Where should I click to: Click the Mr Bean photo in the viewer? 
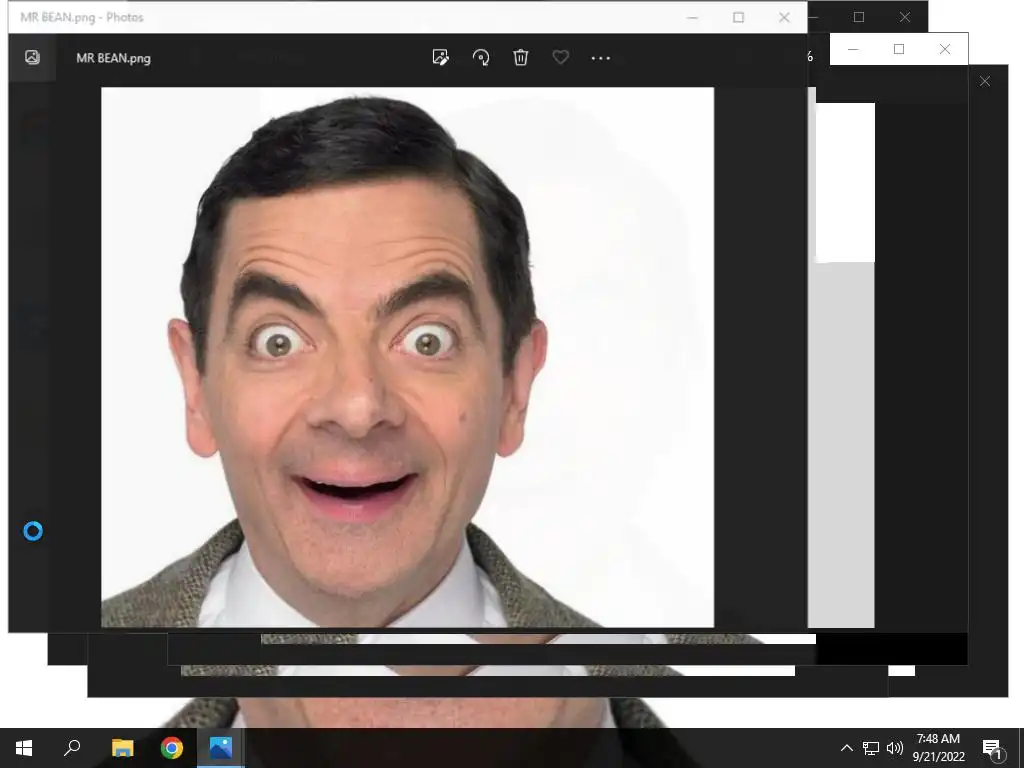[x=408, y=357]
